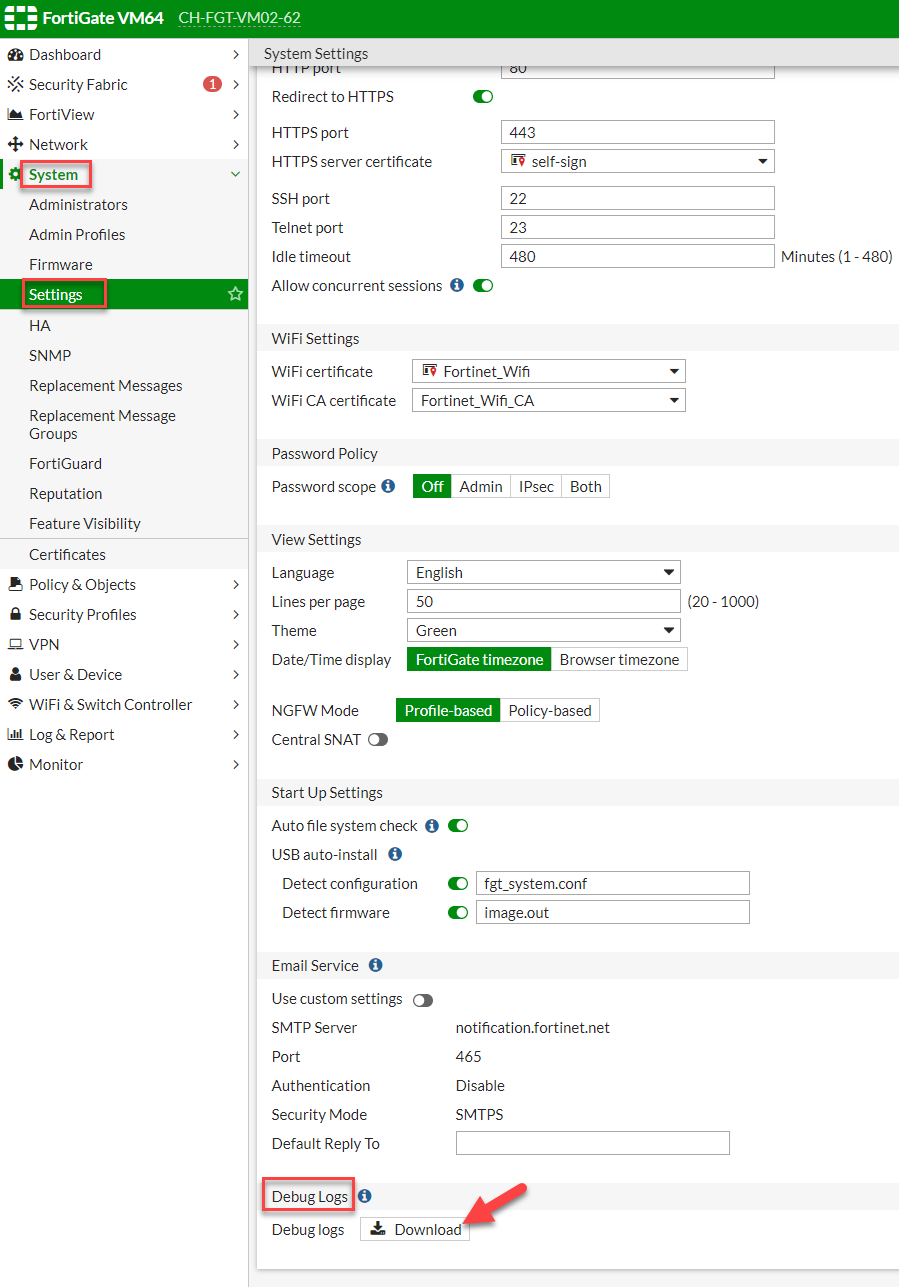
Task: Select Policy-based NGFW mode
Action: click(x=549, y=711)
